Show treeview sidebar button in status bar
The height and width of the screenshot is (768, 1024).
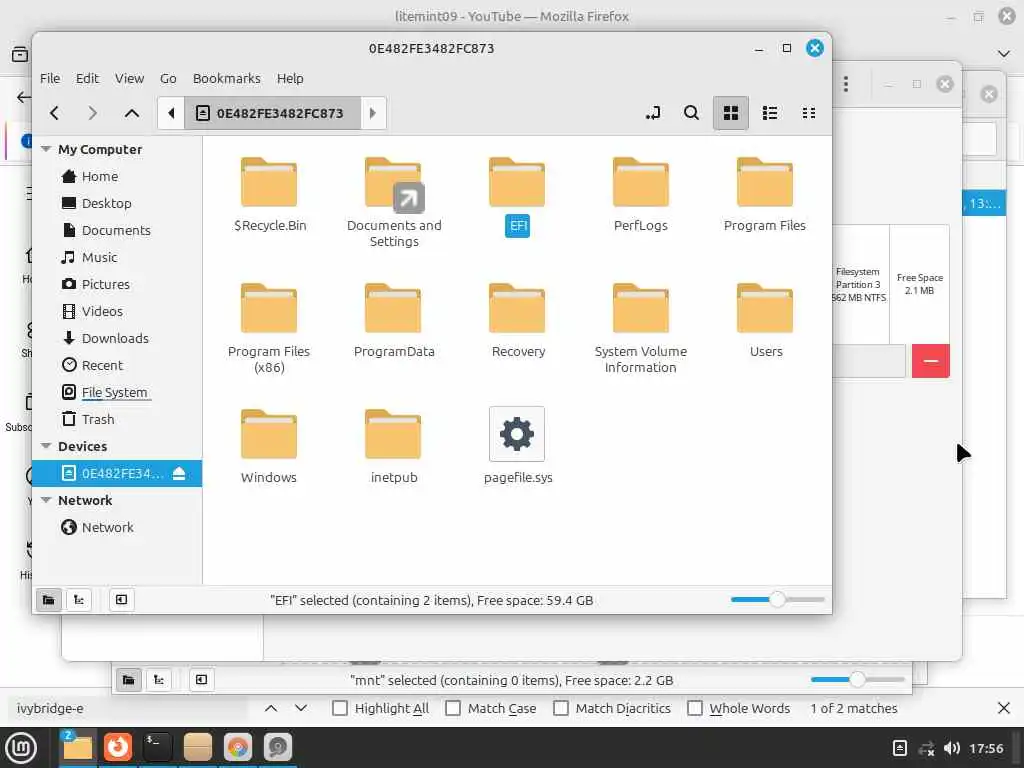(x=79, y=600)
